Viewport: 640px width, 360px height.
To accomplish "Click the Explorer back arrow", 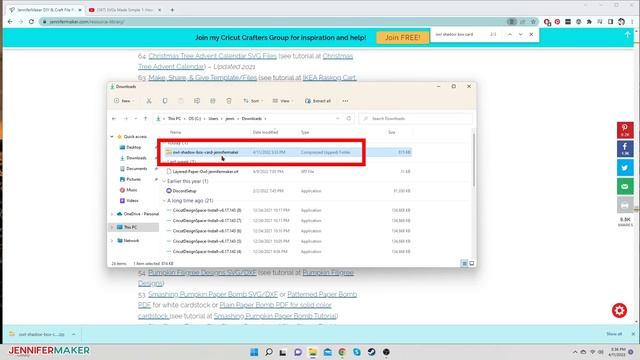I will click(114, 118).
